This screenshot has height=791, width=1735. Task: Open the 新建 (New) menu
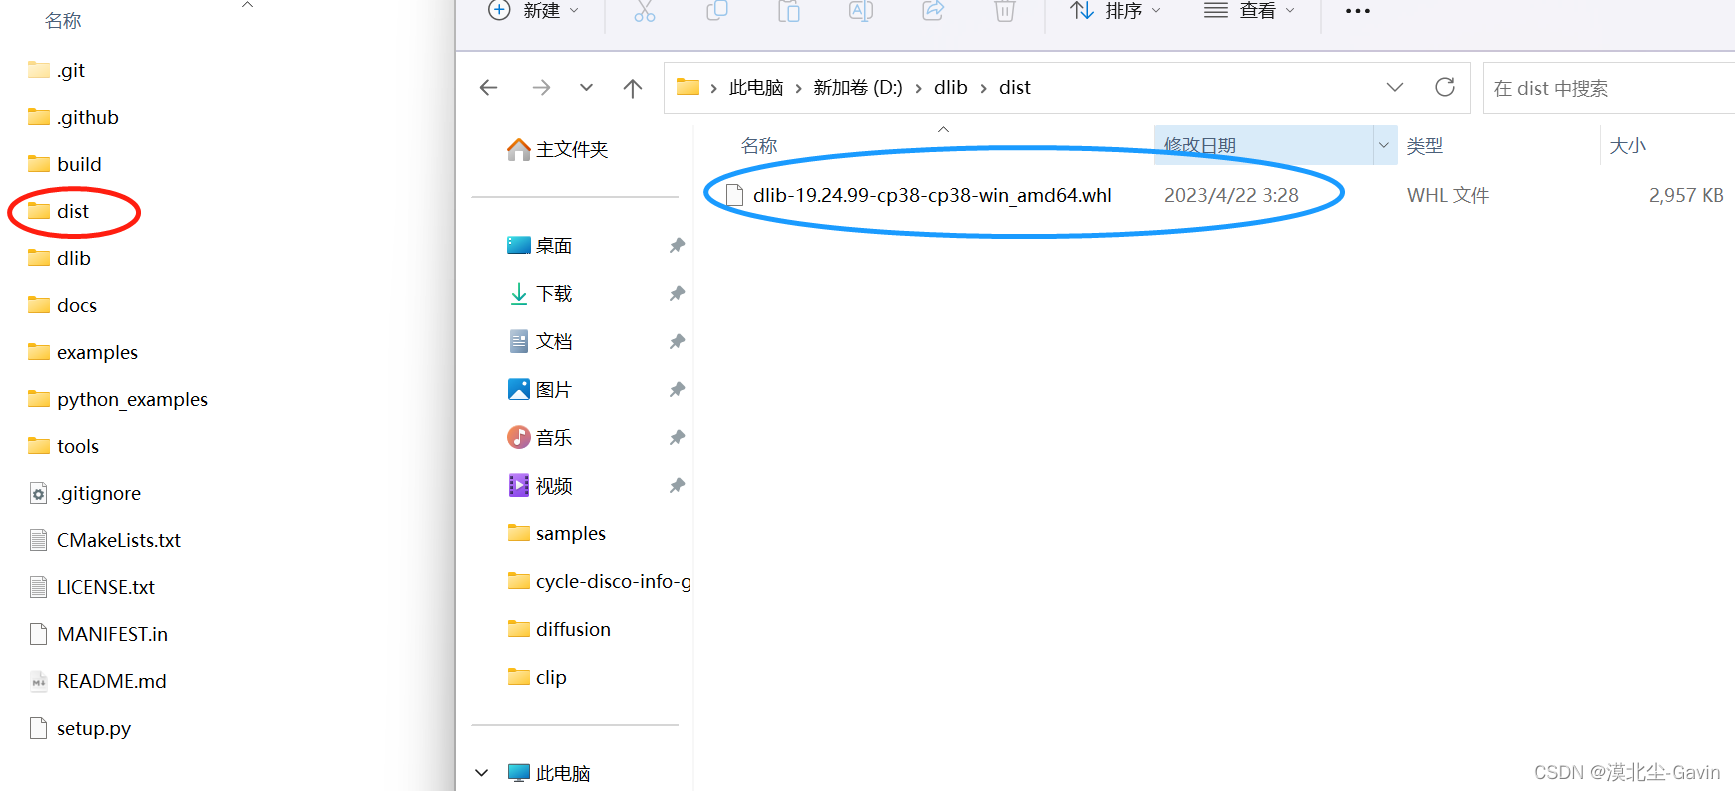pos(534,11)
